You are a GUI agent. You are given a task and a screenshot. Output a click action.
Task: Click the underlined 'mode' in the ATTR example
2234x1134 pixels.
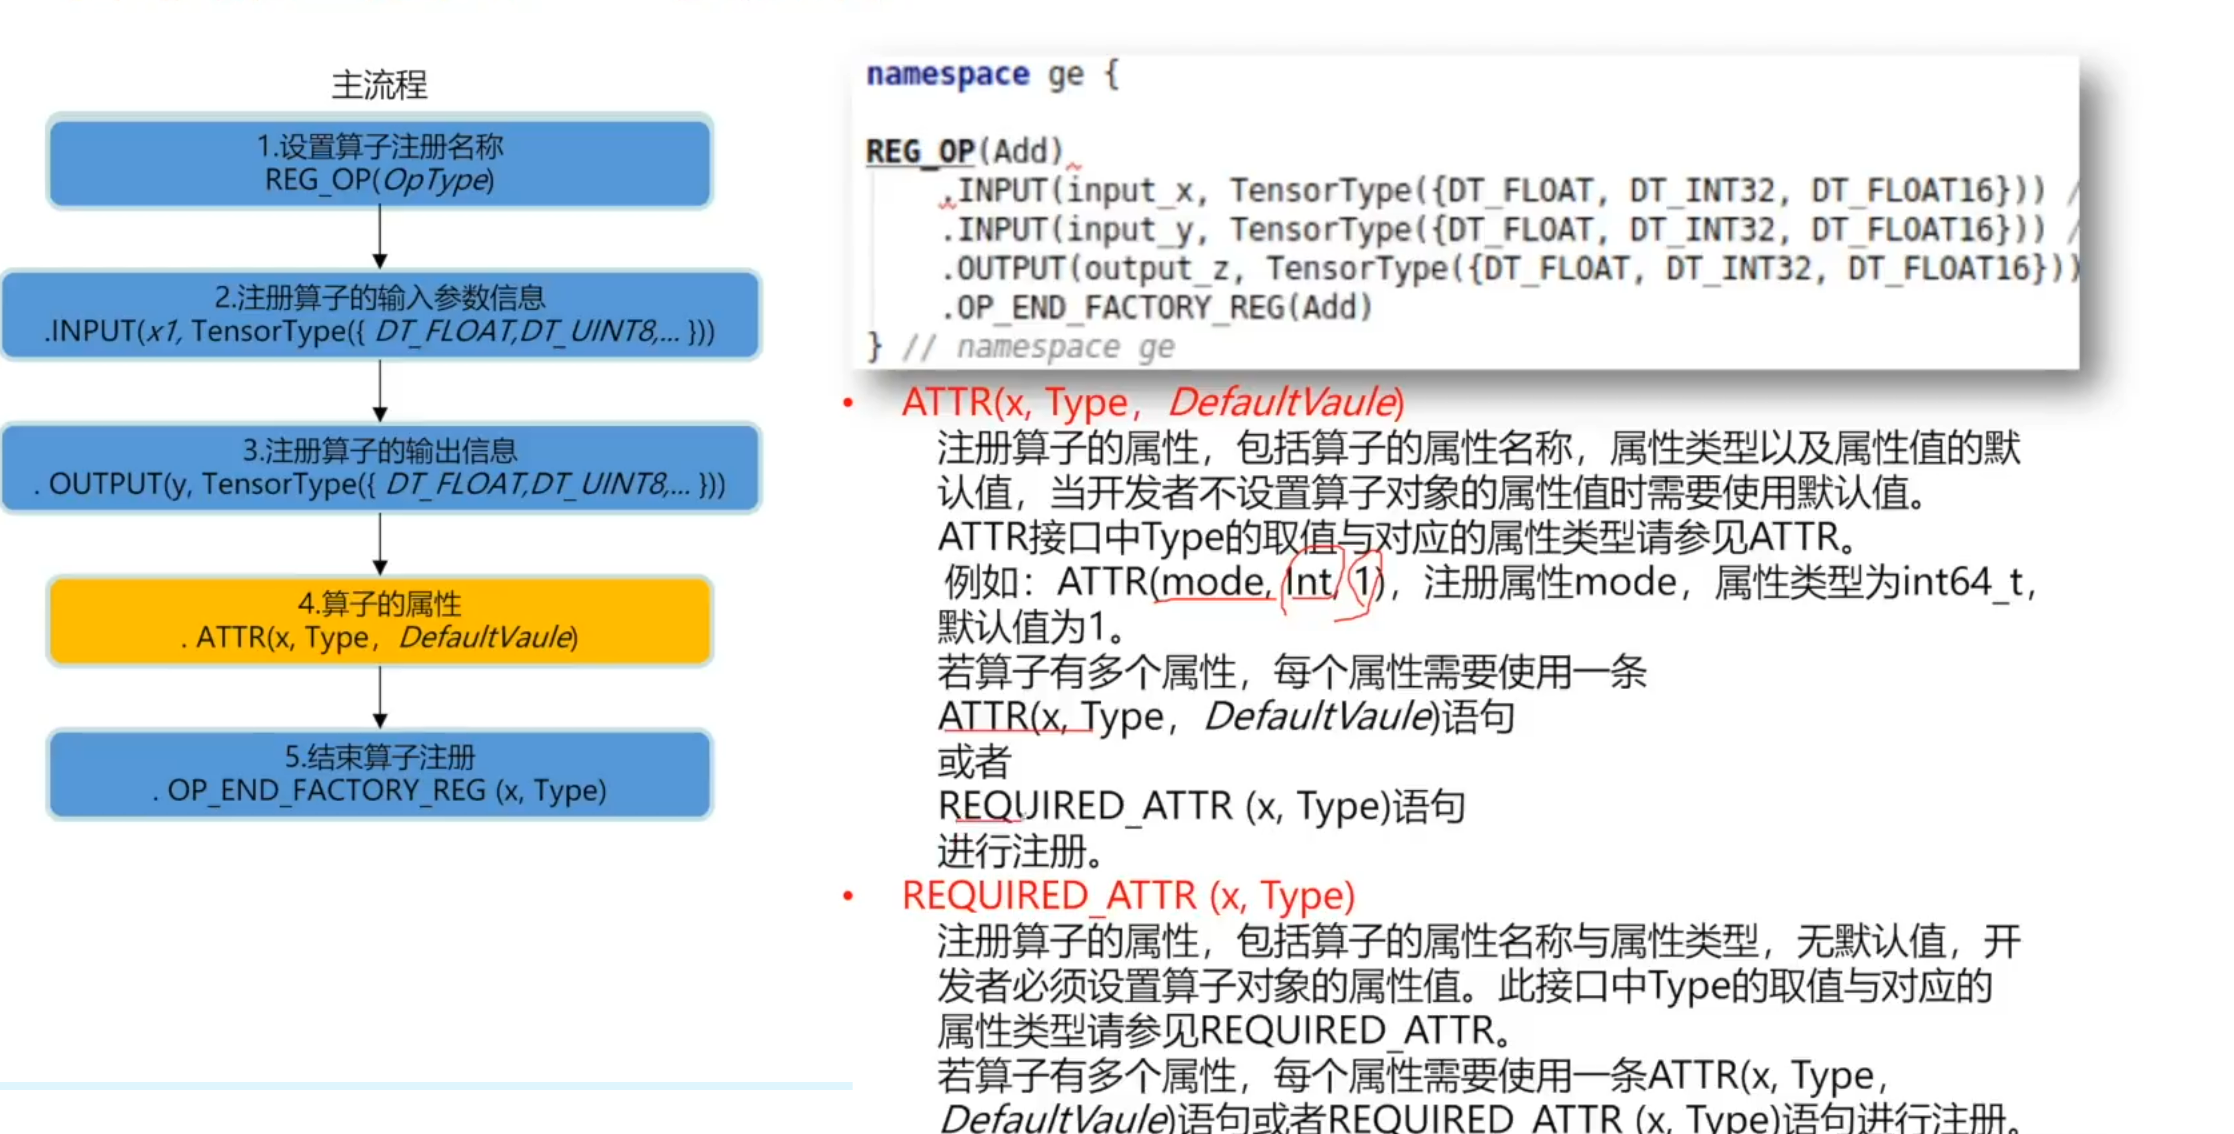pyautogui.click(x=1214, y=582)
